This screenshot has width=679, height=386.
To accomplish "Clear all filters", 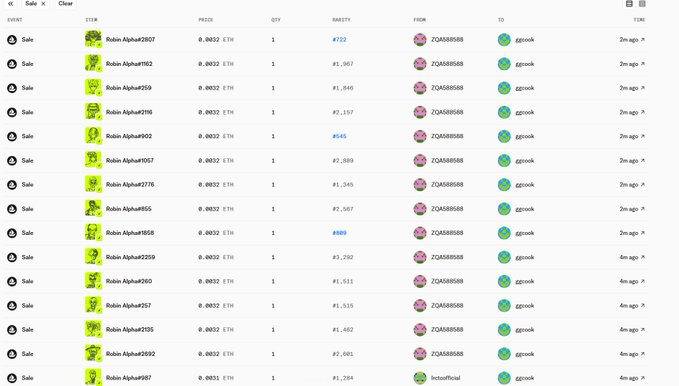I will coord(65,3).
